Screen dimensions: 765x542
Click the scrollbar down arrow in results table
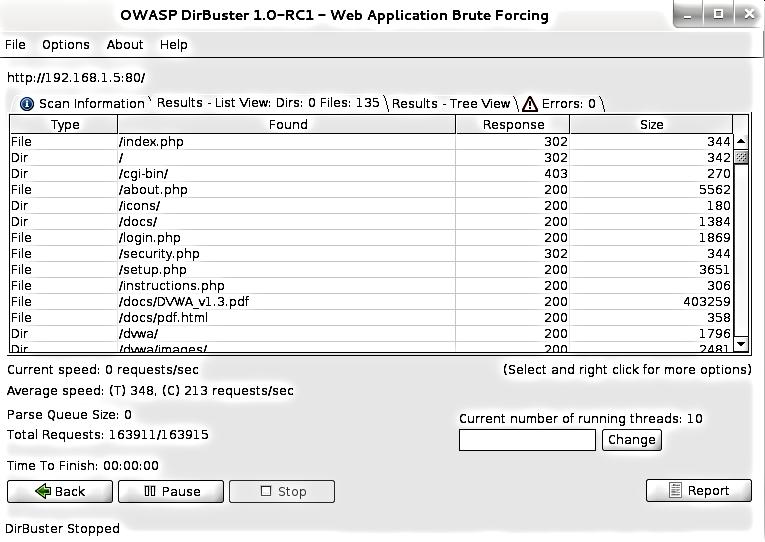(741, 343)
